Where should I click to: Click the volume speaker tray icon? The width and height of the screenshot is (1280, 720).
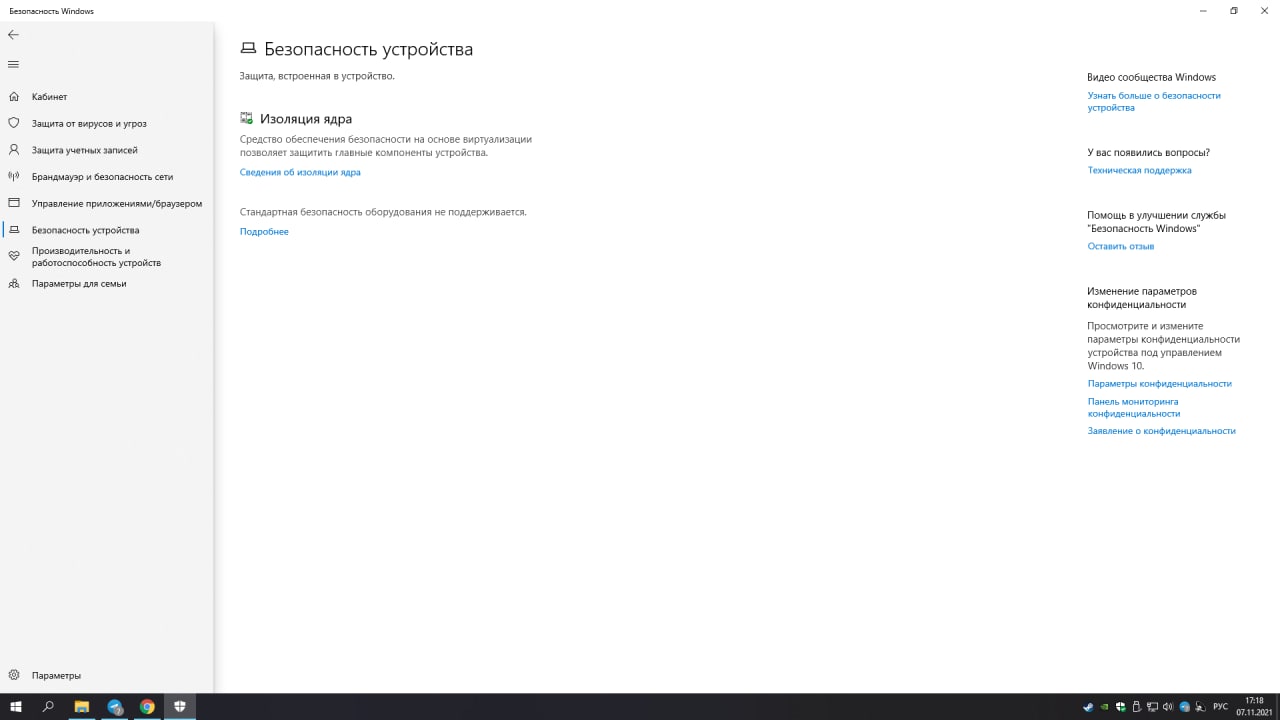pyautogui.click(x=1168, y=707)
